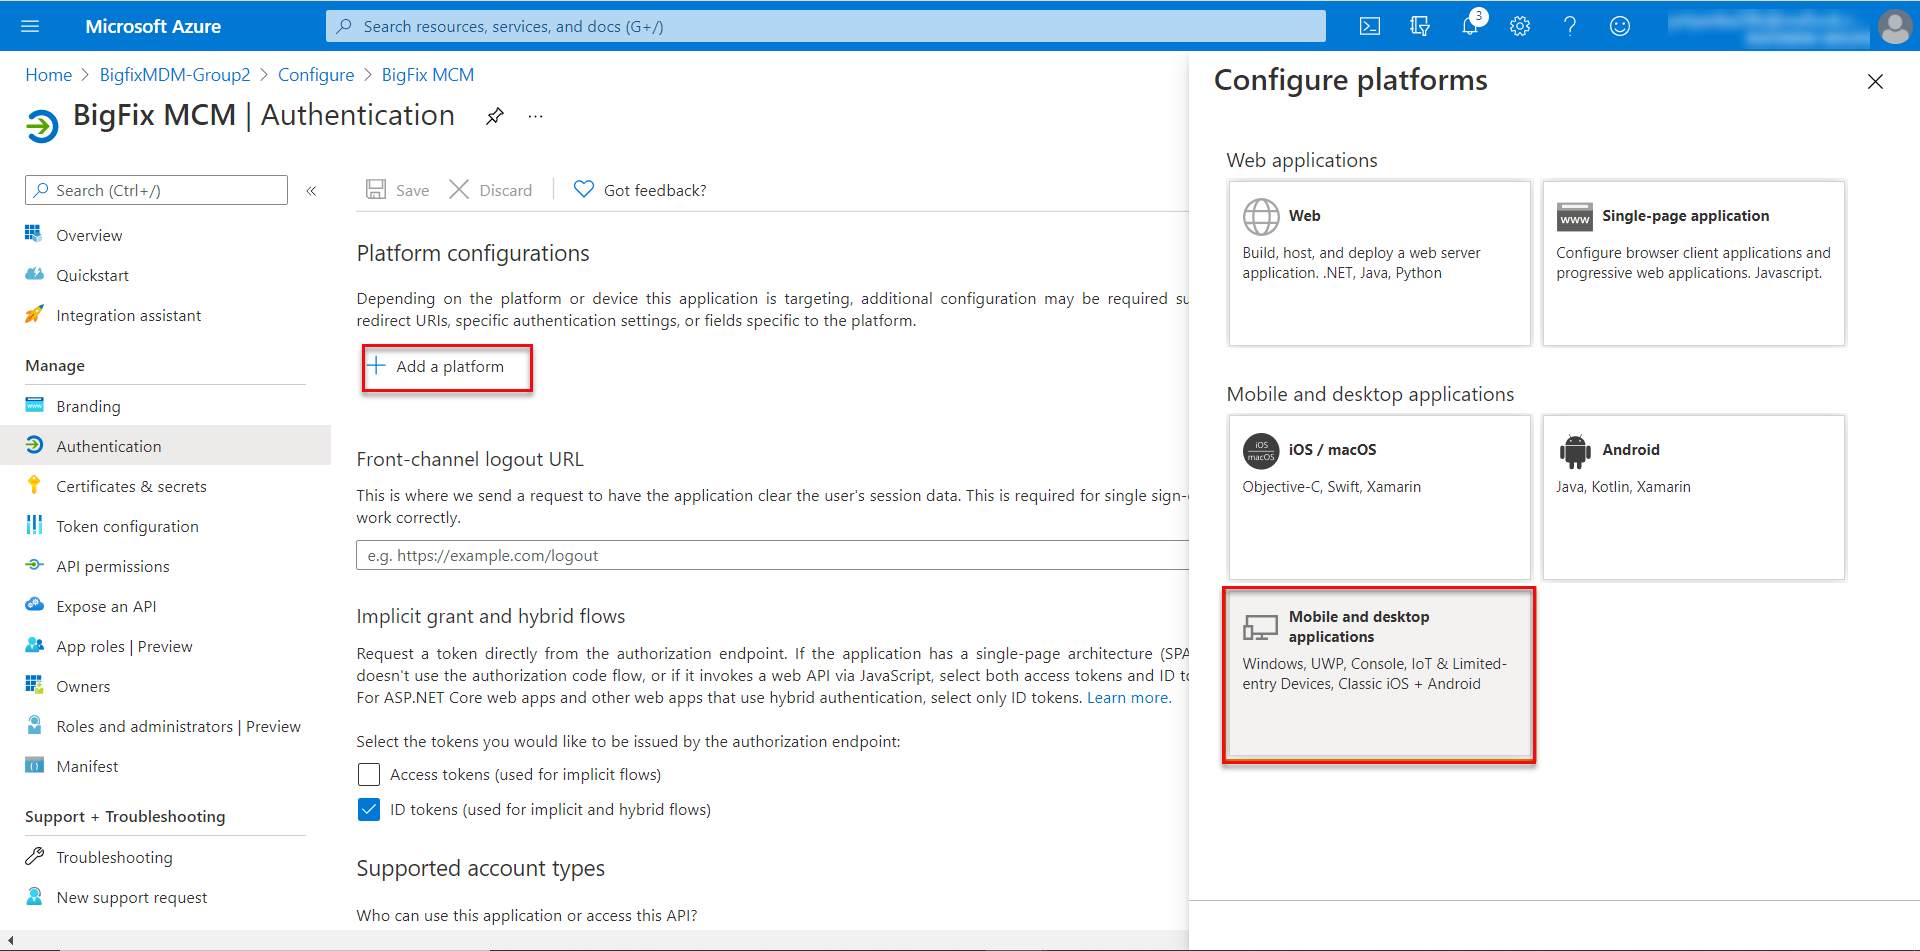Open portal settings gear
This screenshot has height=951, width=1920.
coord(1520,26)
